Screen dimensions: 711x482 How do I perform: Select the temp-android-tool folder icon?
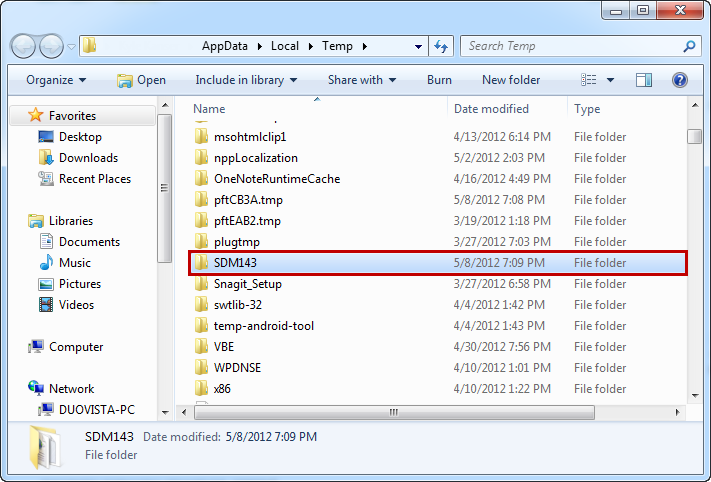tap(201, 326)
